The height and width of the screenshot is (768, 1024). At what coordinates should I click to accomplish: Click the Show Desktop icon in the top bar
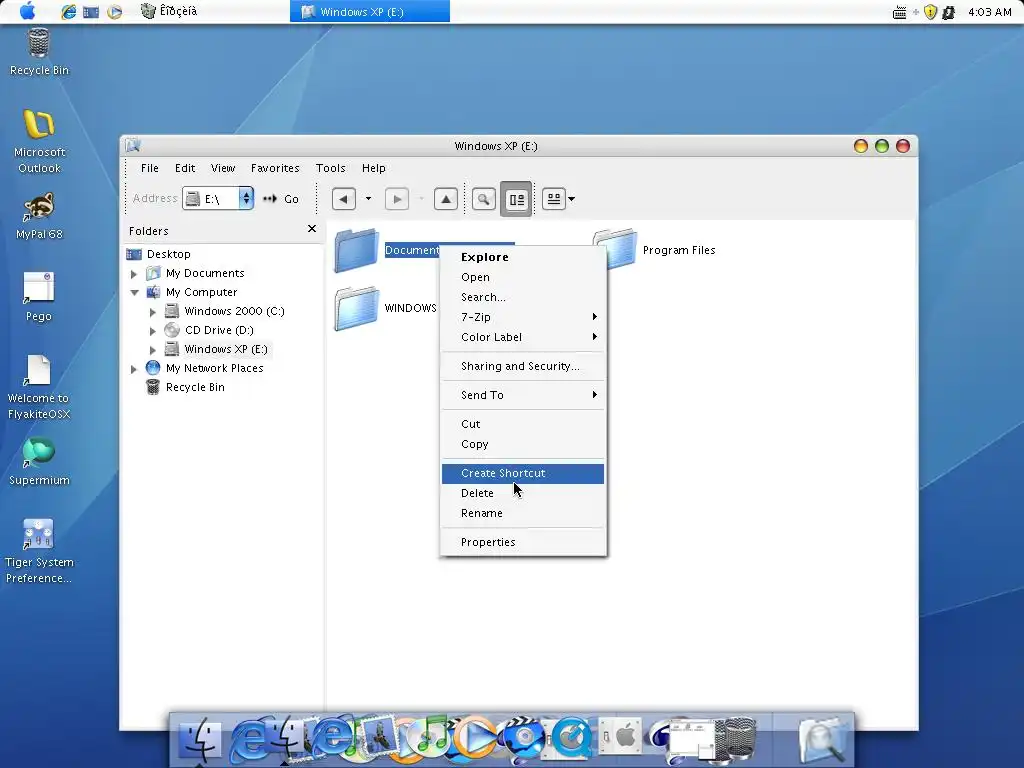tap(91, 12)
